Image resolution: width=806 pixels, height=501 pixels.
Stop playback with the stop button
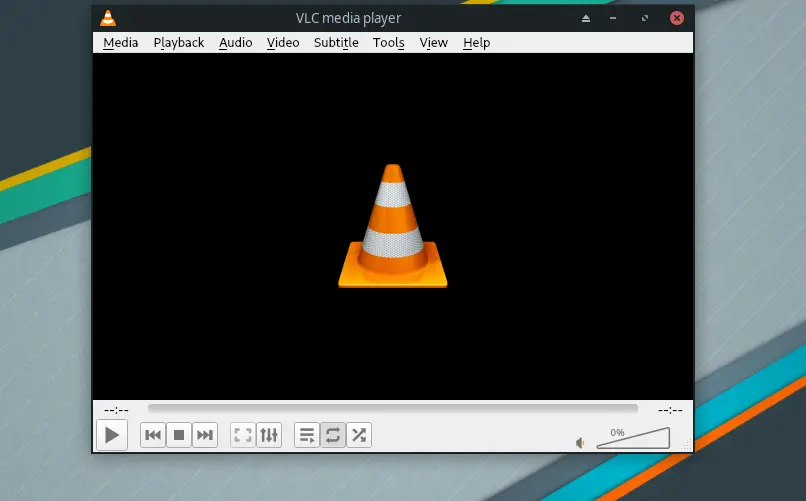point(179,435)
